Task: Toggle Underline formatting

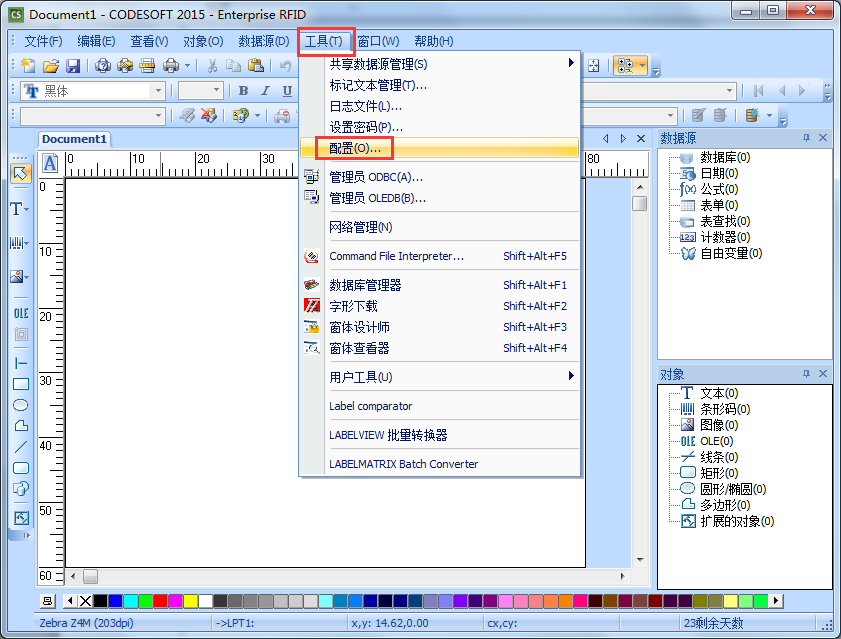Action: pos(287,91)
